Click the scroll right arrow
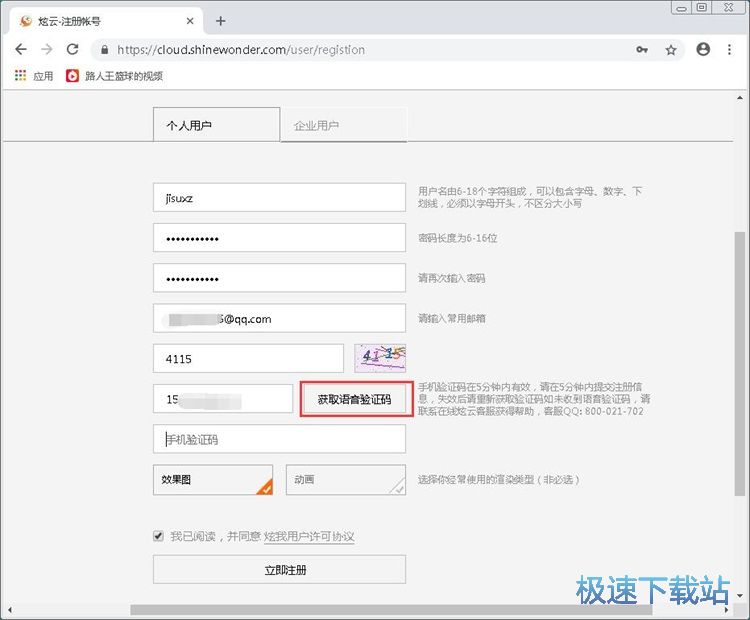The width and height of the screenshot is (750, 620). pyautogui.click(x=727, y=610)
